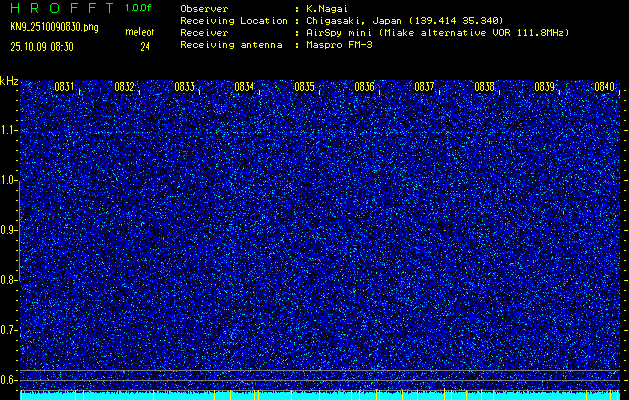Screen dimensions: 629x400
Task: Select the 25.10.09 08:30 timestamp
Action: click(48, 46)
